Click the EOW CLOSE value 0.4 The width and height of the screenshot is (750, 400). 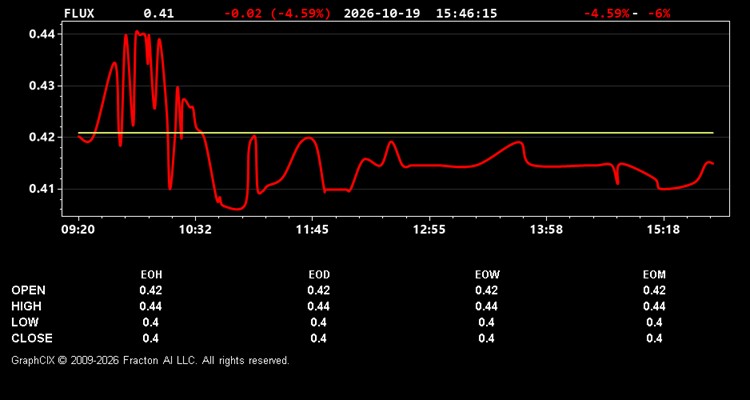[486, 338]
